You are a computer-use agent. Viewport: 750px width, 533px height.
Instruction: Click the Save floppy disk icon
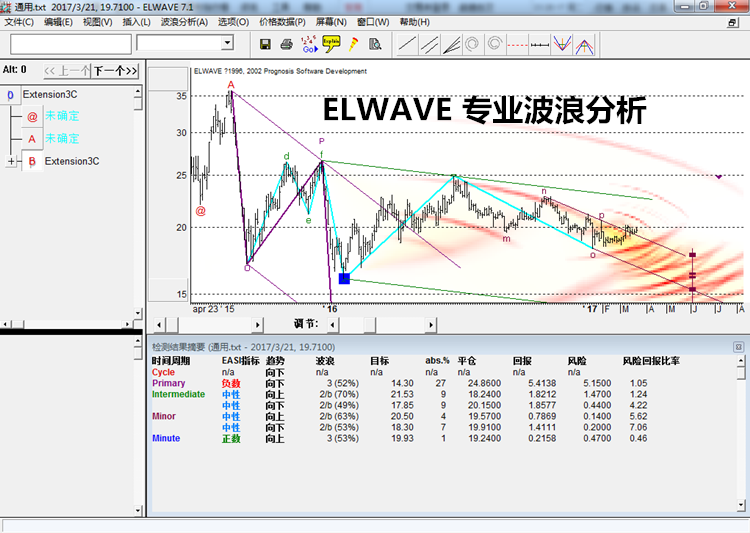click(x=265, y=44)
